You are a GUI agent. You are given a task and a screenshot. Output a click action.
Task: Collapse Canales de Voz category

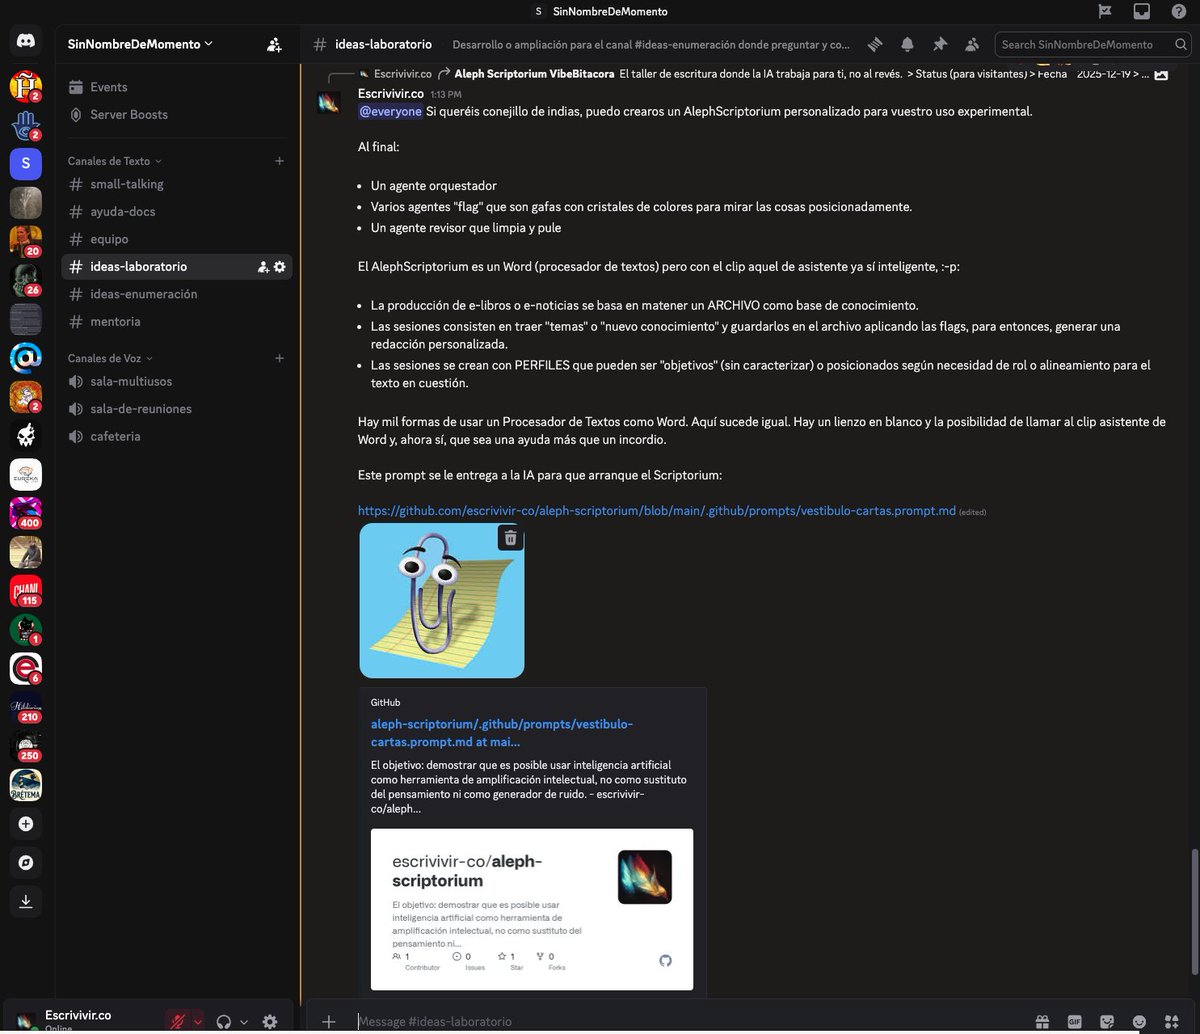[x=110, y=358]
